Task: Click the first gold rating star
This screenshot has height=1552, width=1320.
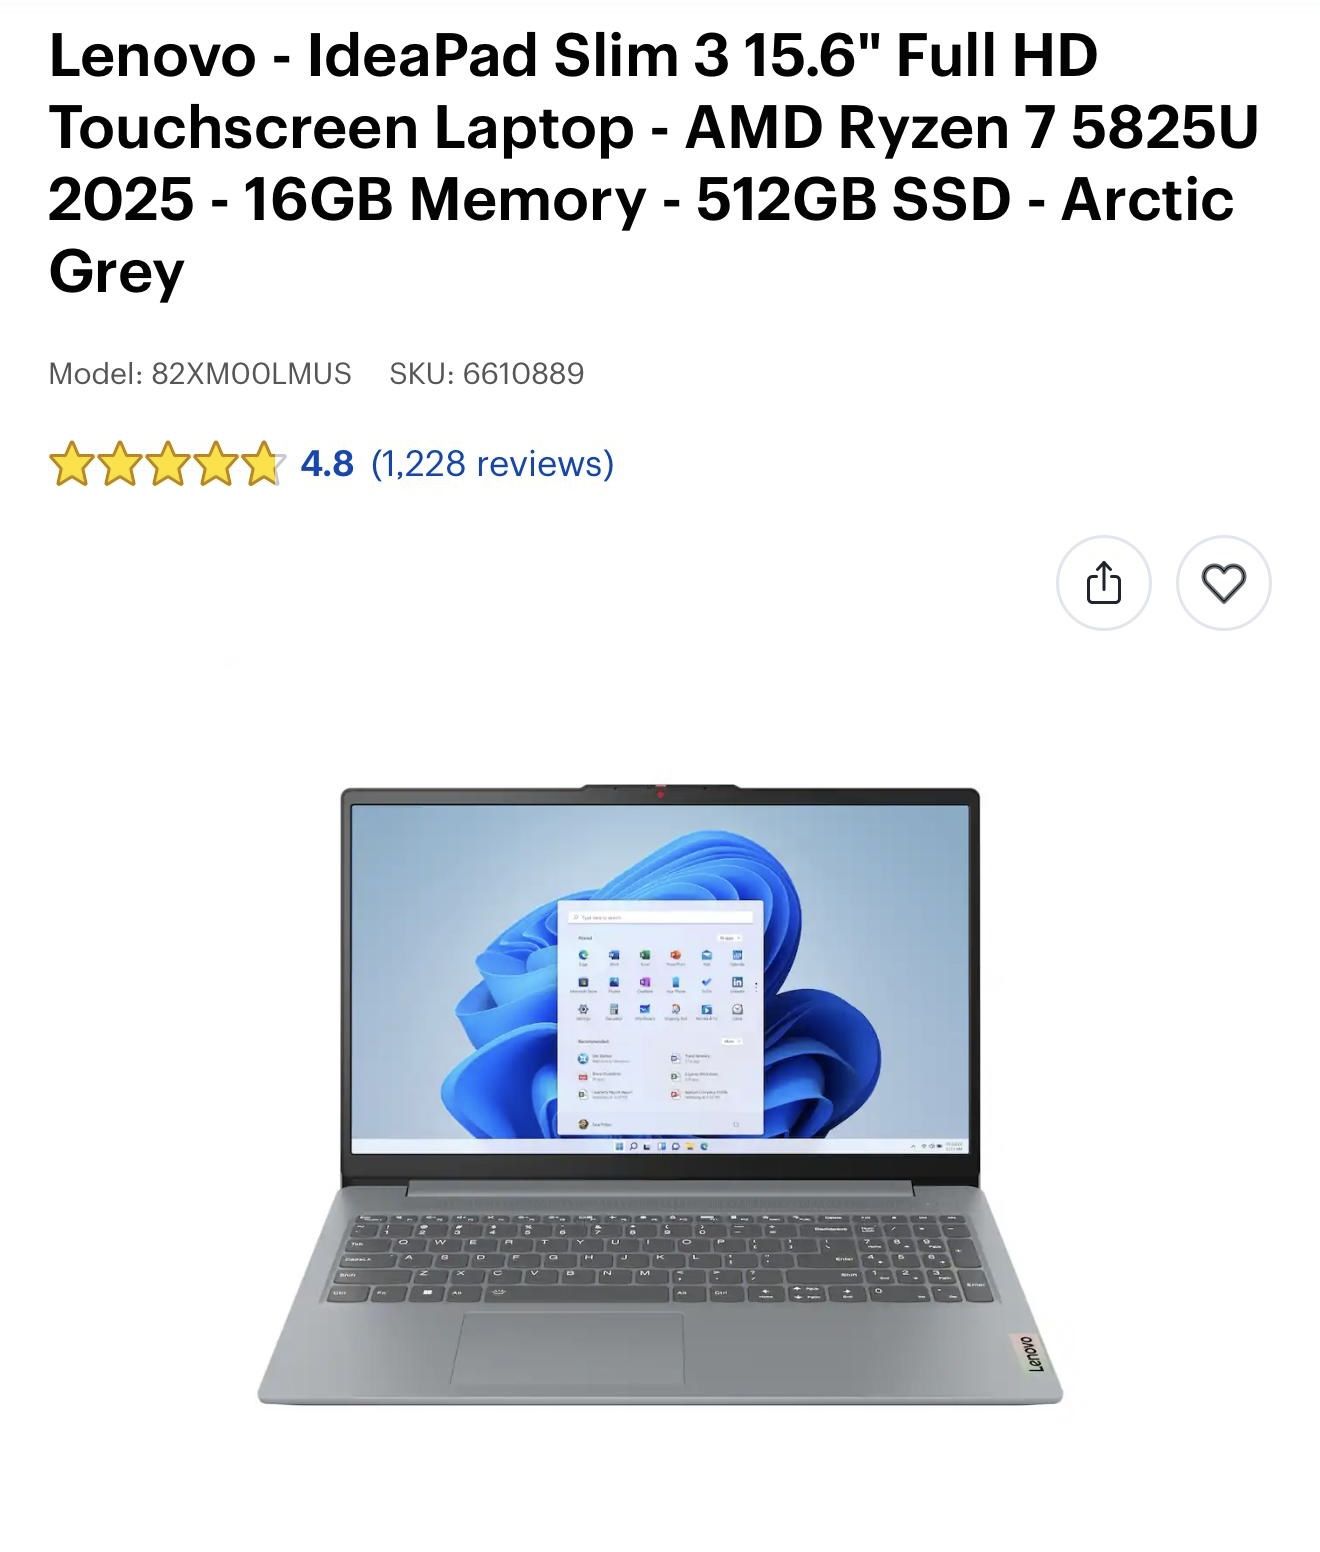Action: point(70,464)
